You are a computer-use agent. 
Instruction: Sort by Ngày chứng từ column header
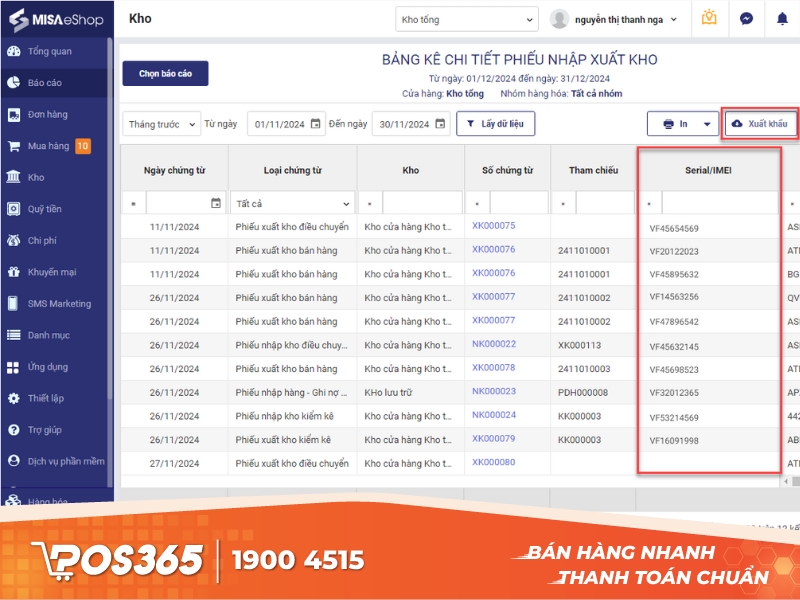pyautogui.click(x=174, y=170)
